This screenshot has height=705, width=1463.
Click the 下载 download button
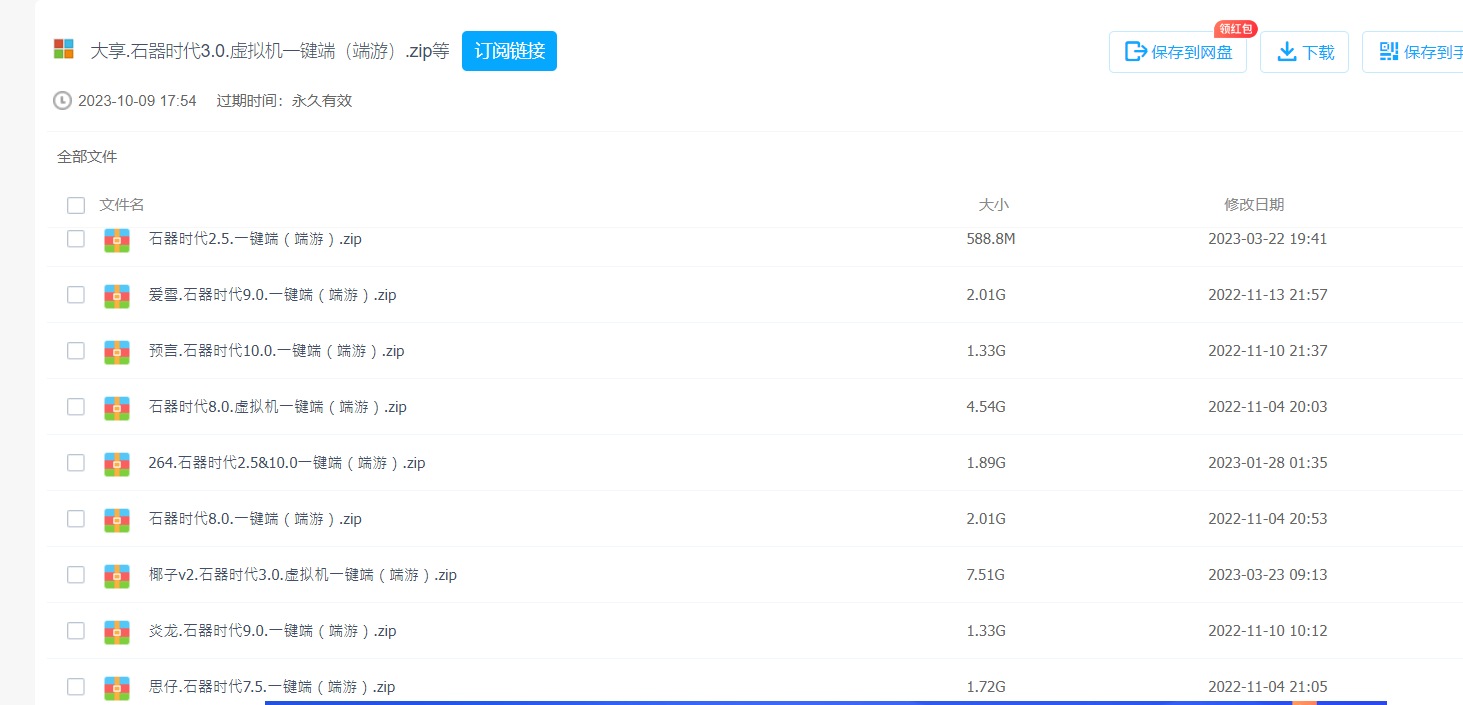pos(1304,52)
